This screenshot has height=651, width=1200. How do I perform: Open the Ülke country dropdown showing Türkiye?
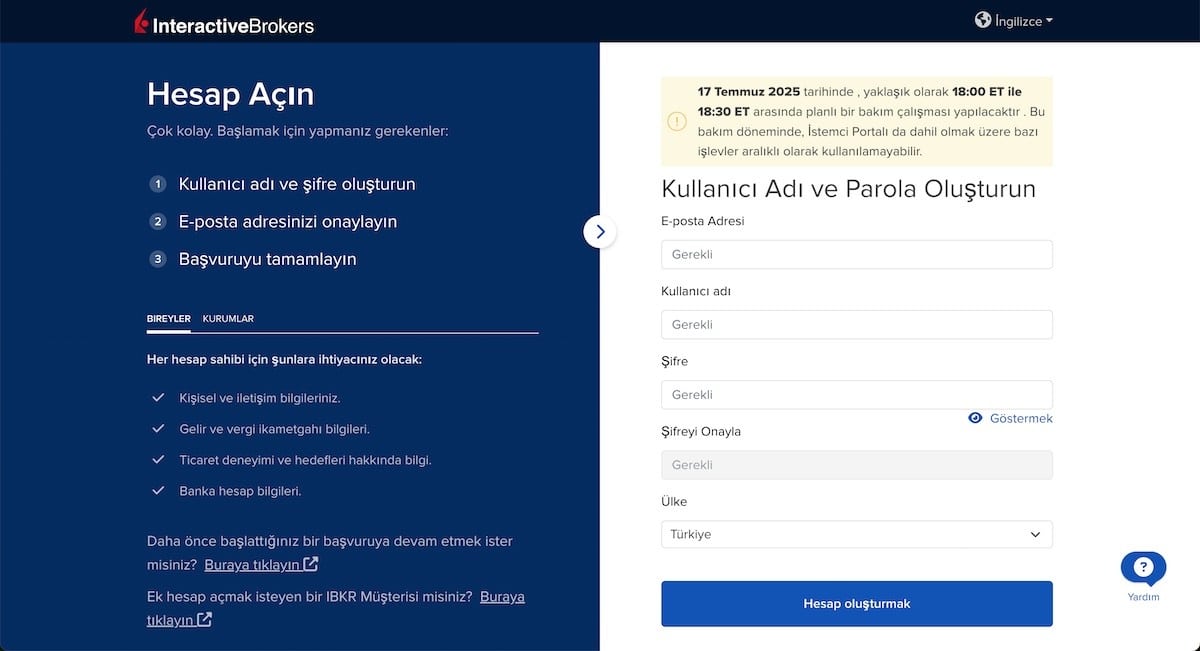click(x=857, y=534)
